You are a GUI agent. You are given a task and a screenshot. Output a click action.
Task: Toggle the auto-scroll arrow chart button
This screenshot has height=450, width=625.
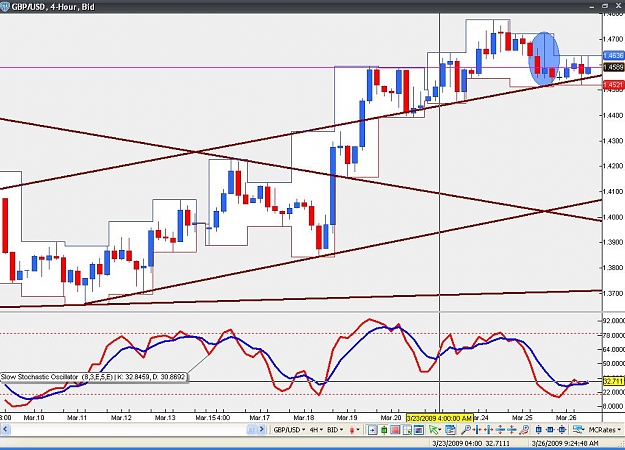(x=373, y=430)
